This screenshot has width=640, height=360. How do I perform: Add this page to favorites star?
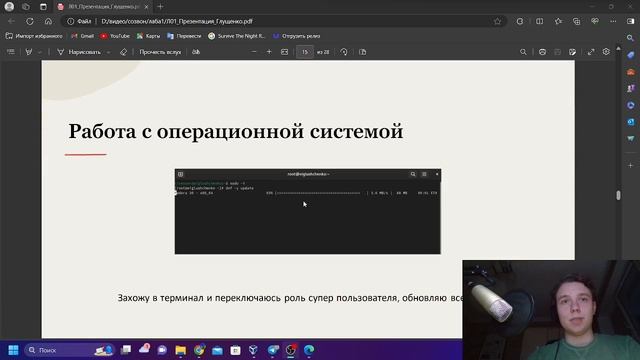pyautogui.click(x=497, y=21)
